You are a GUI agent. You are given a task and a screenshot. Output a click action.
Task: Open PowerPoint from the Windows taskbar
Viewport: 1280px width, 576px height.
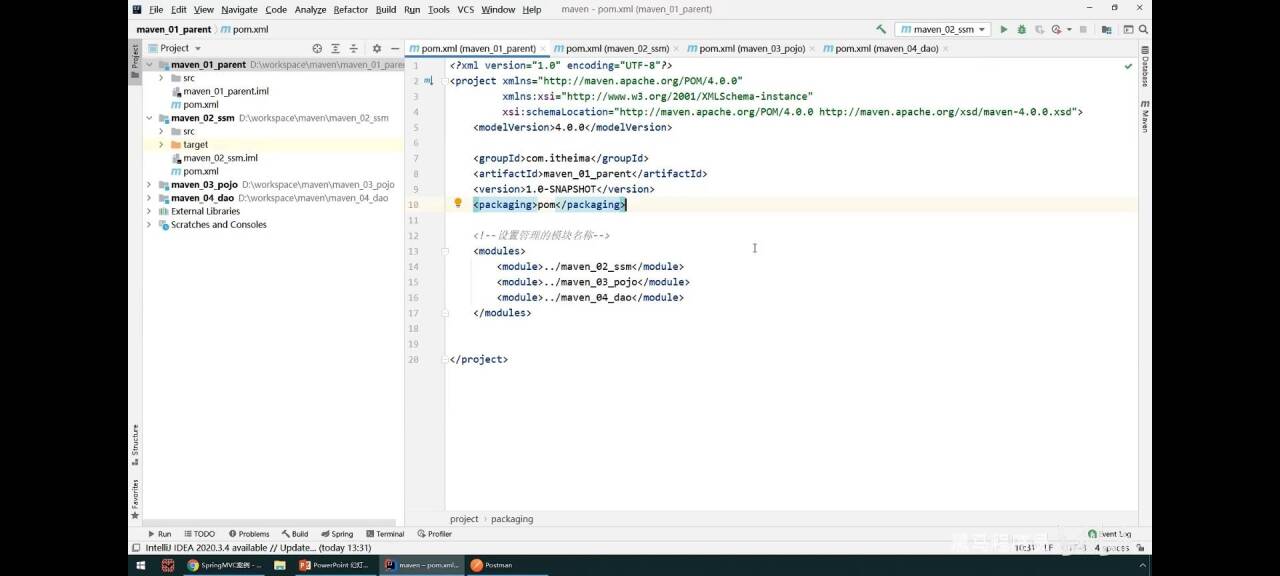(335, 565)
